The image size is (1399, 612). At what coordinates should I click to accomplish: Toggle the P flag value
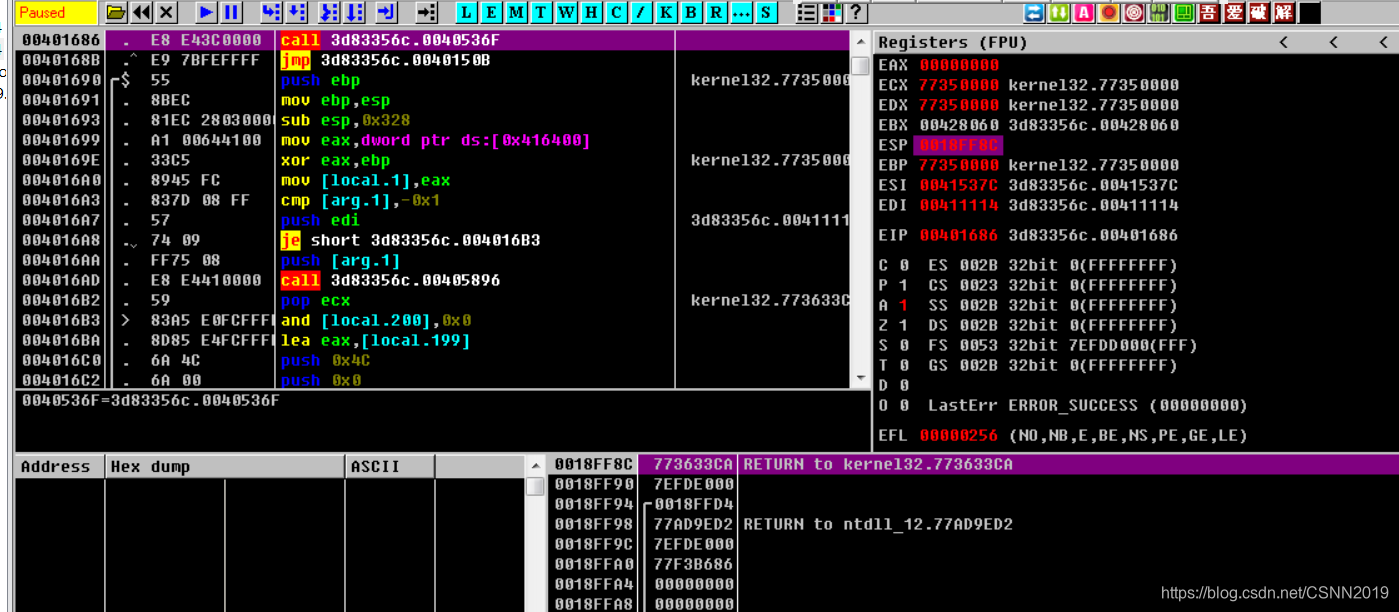tap(904, 285)
